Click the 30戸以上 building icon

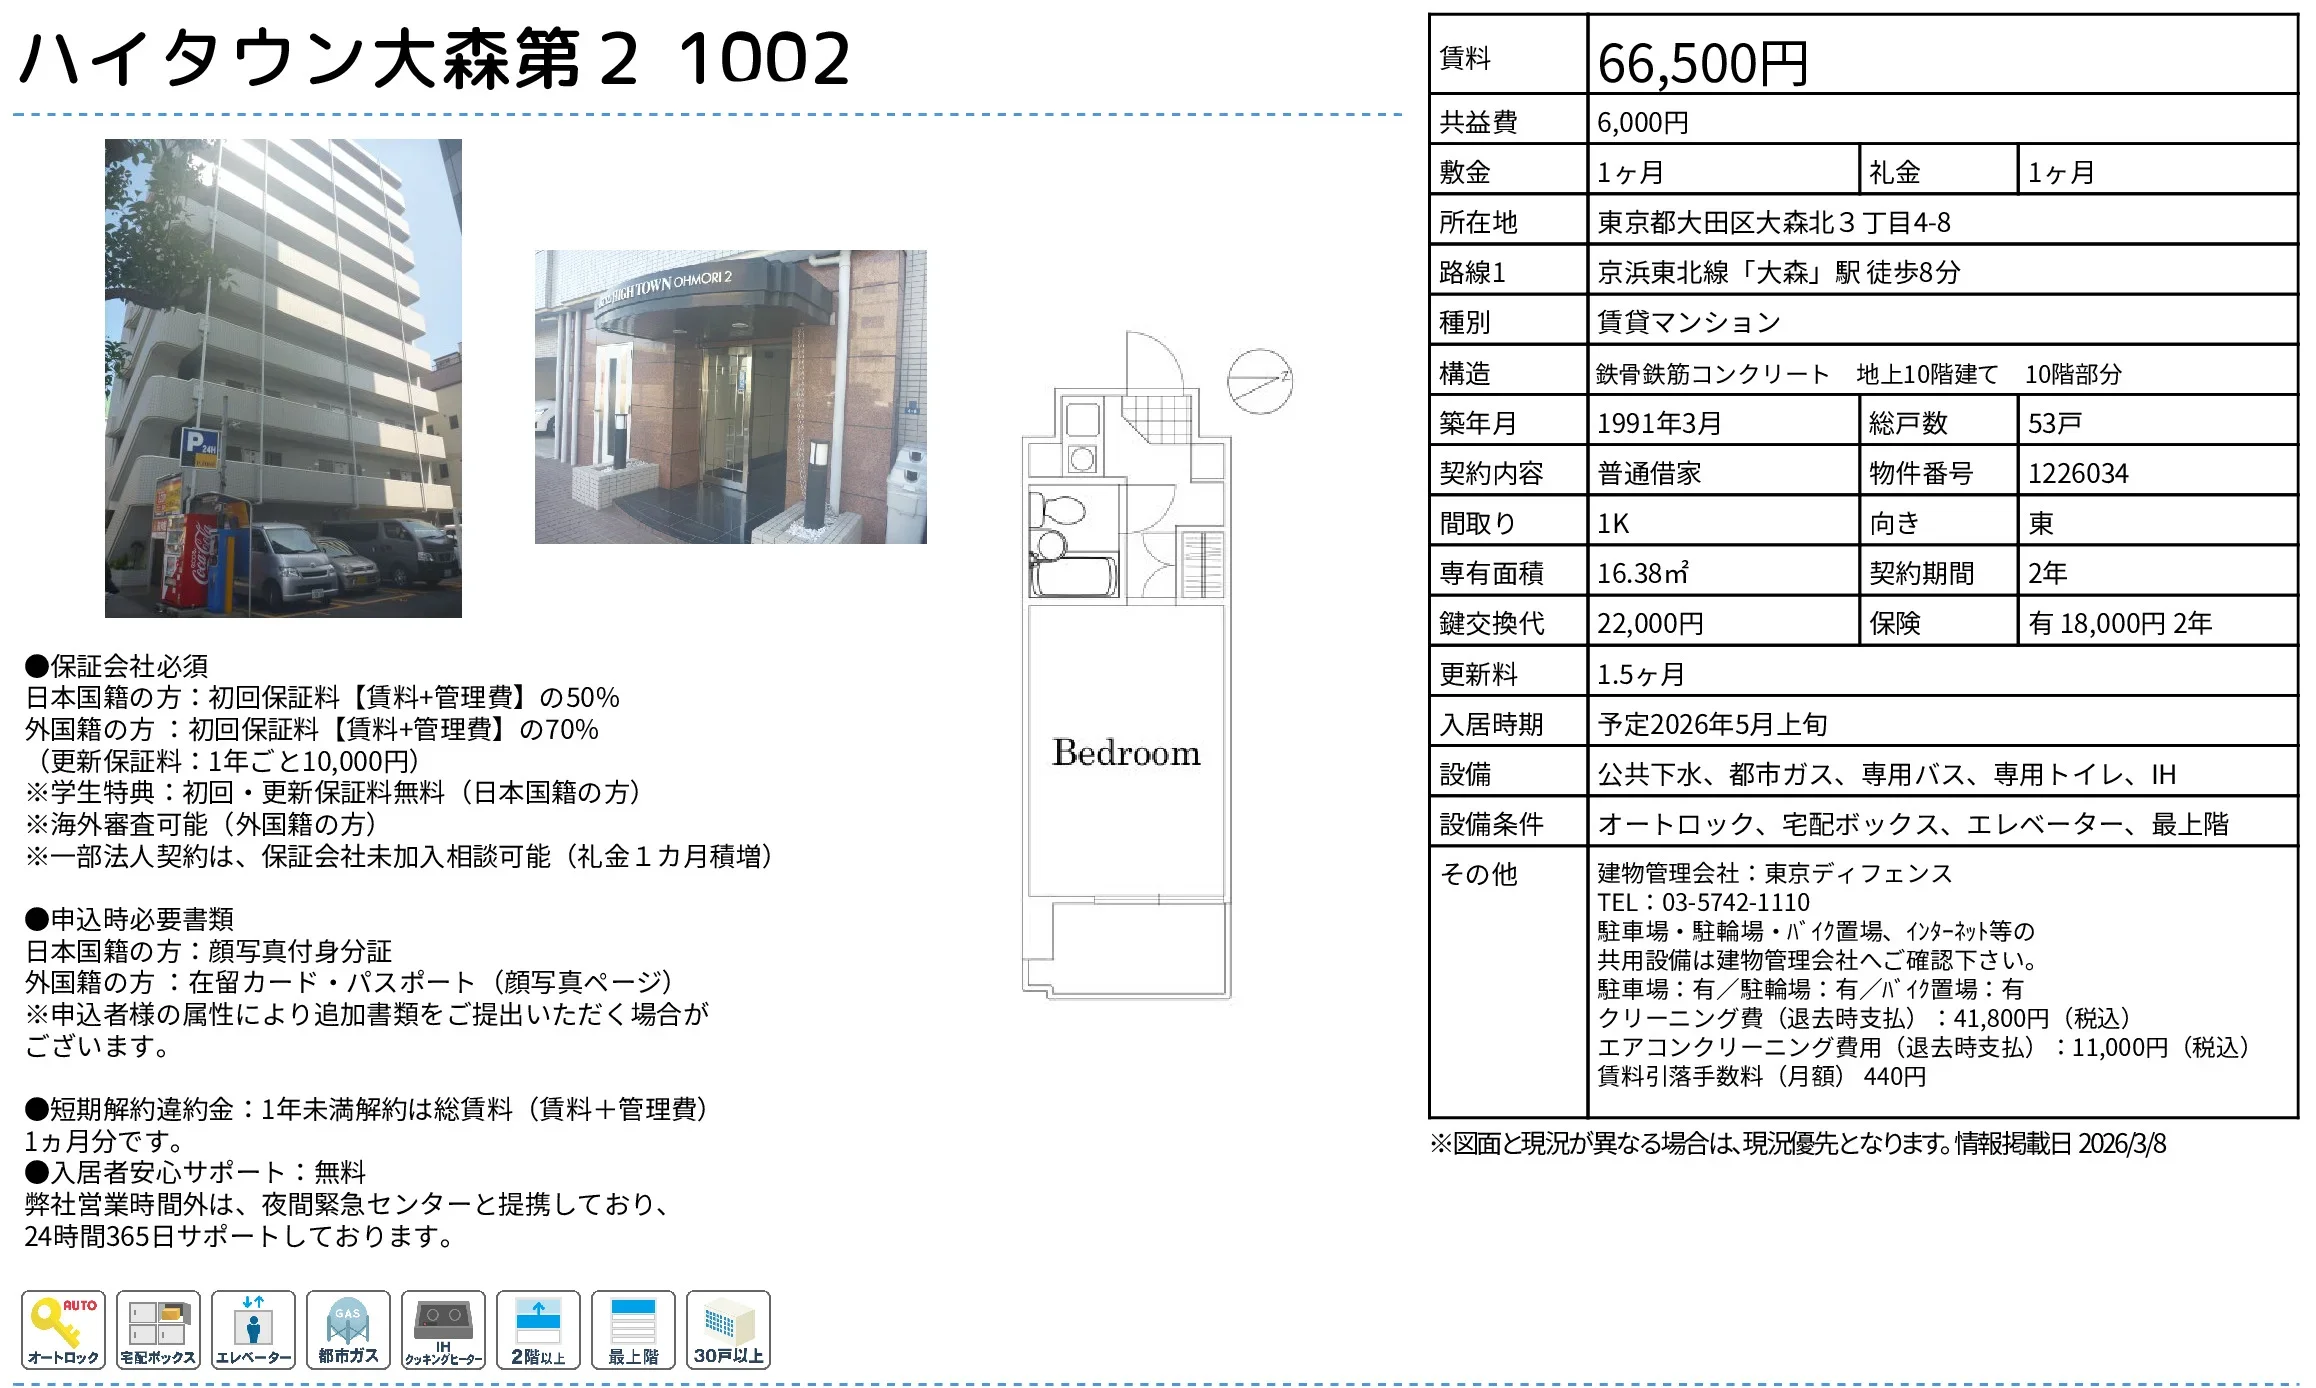tap(728, 1329)
